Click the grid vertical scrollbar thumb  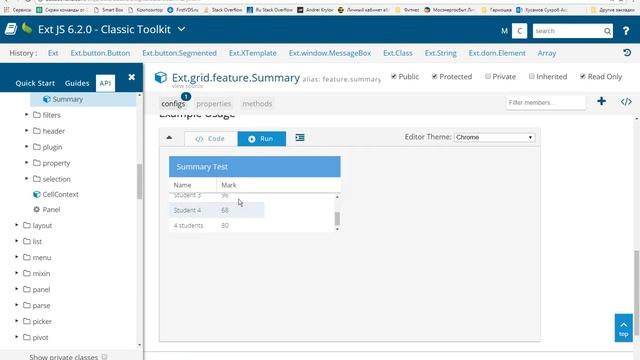pyautogui.click(x=337, y=219)
